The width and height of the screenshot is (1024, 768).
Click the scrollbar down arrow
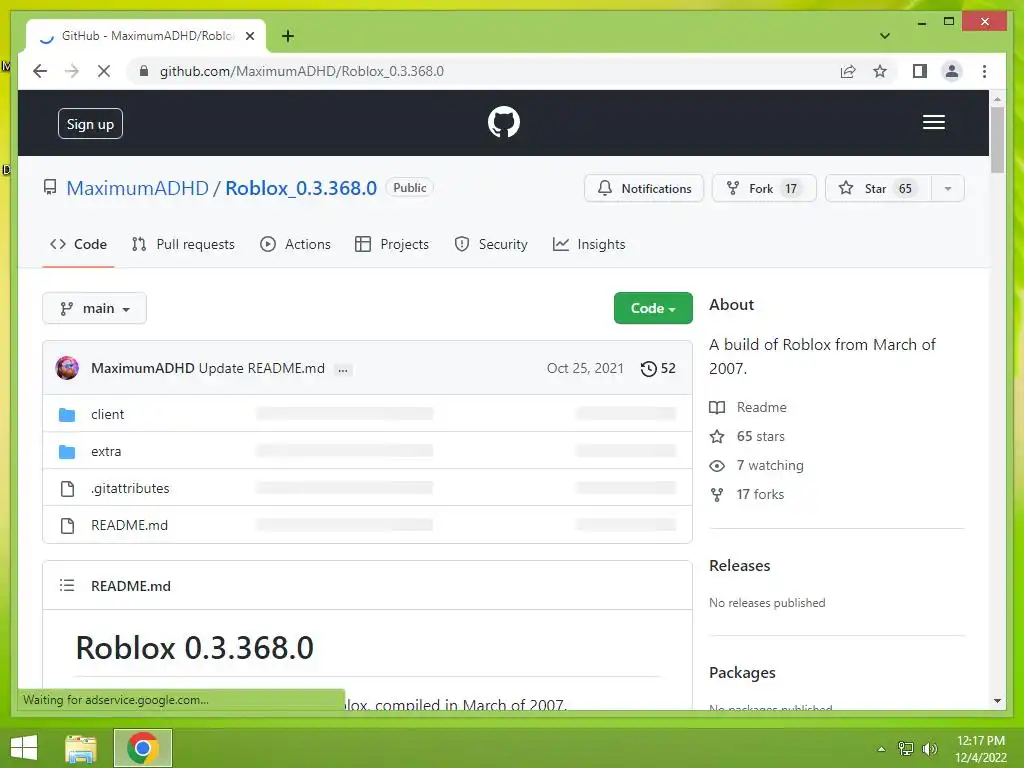pos(997,701)
